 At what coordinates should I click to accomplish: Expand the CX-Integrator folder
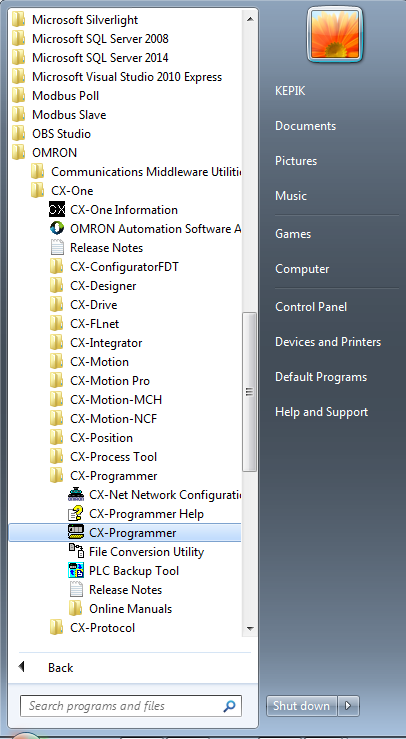pos(96,343)
